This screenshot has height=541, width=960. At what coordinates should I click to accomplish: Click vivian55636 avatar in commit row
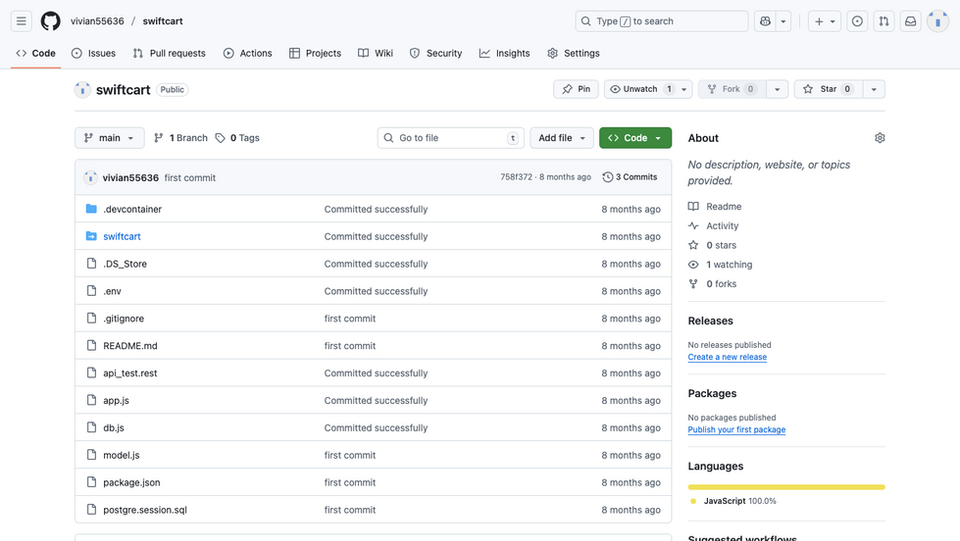tap(91, 177)
